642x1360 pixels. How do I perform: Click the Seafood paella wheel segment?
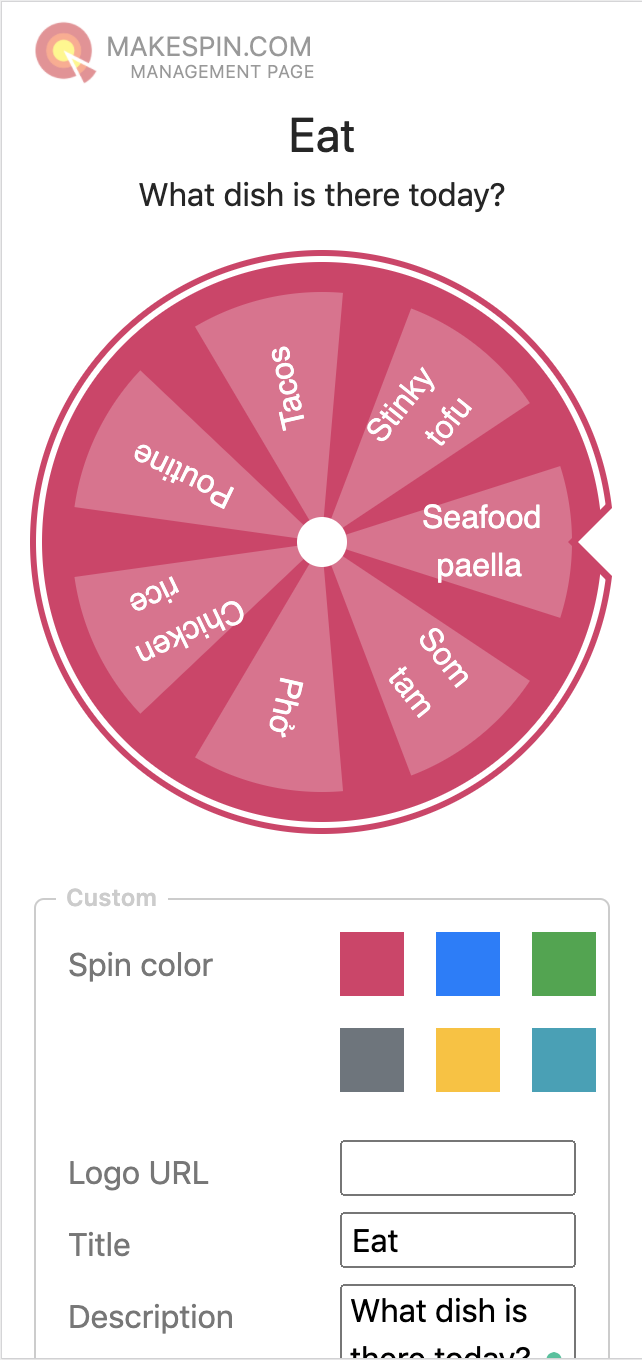point(480,540)
